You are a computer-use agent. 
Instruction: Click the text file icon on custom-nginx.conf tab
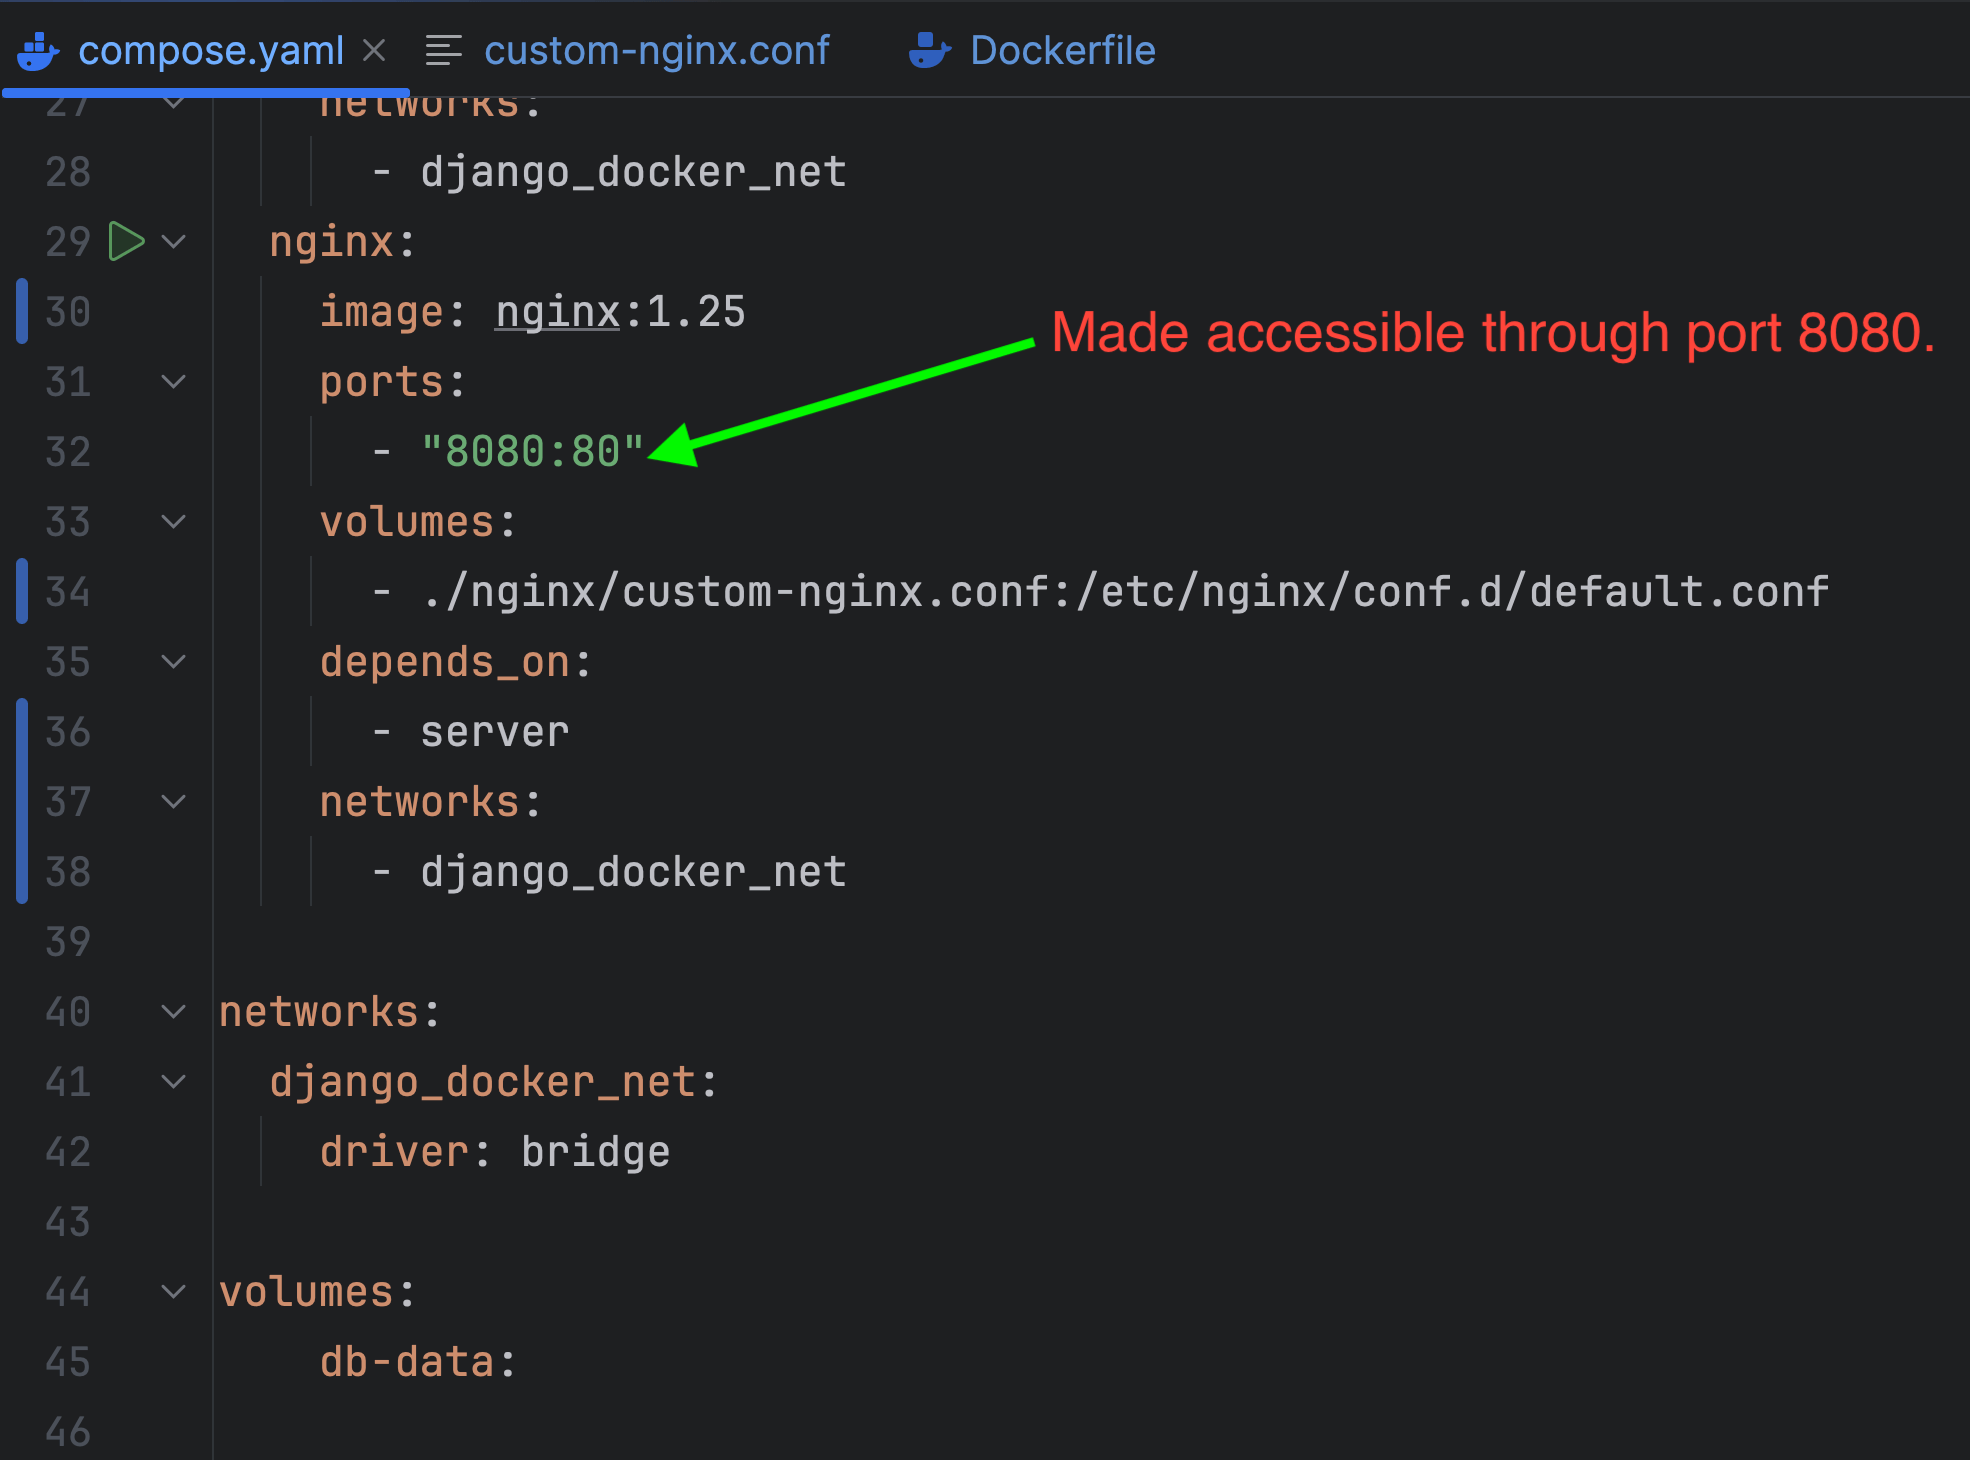point(443,51)
